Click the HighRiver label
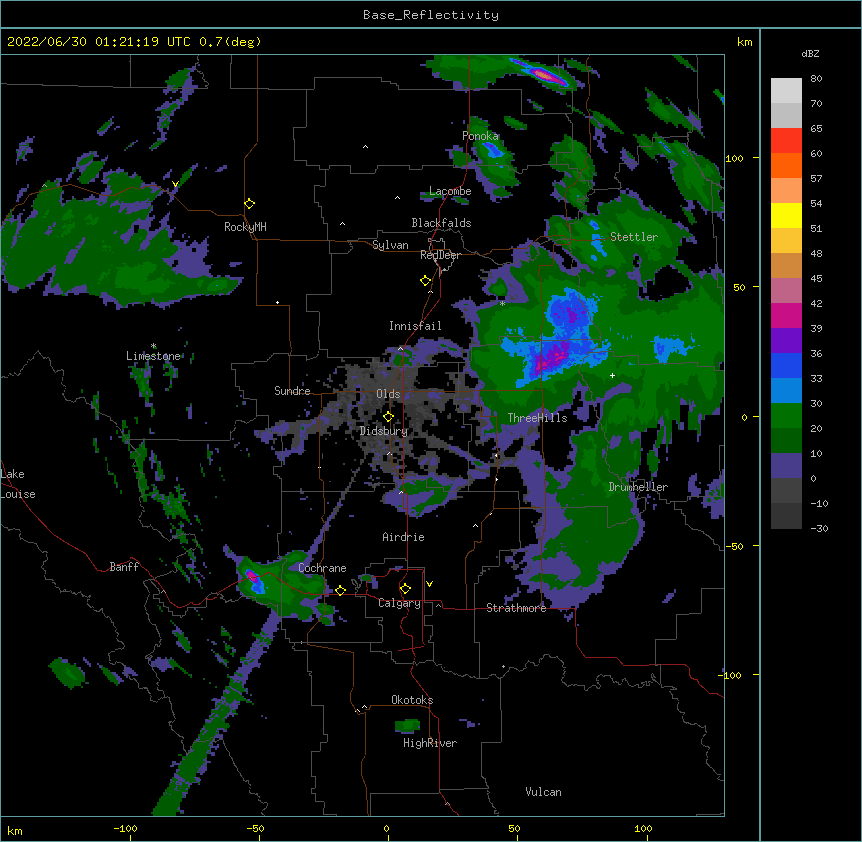 pyautogui.click(x=430, y=743)
